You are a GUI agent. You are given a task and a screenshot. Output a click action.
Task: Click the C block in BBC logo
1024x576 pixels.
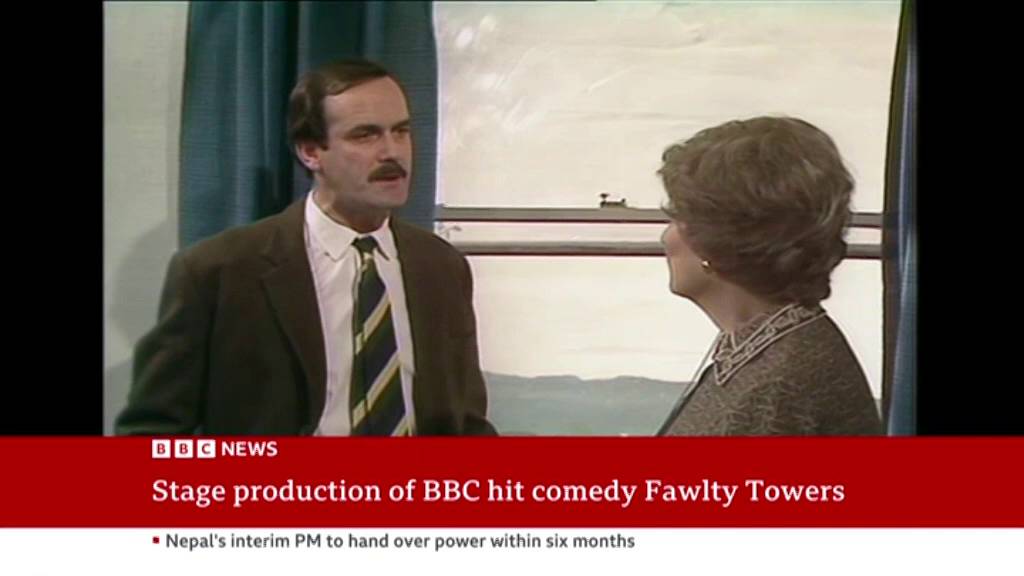[206, 449]
